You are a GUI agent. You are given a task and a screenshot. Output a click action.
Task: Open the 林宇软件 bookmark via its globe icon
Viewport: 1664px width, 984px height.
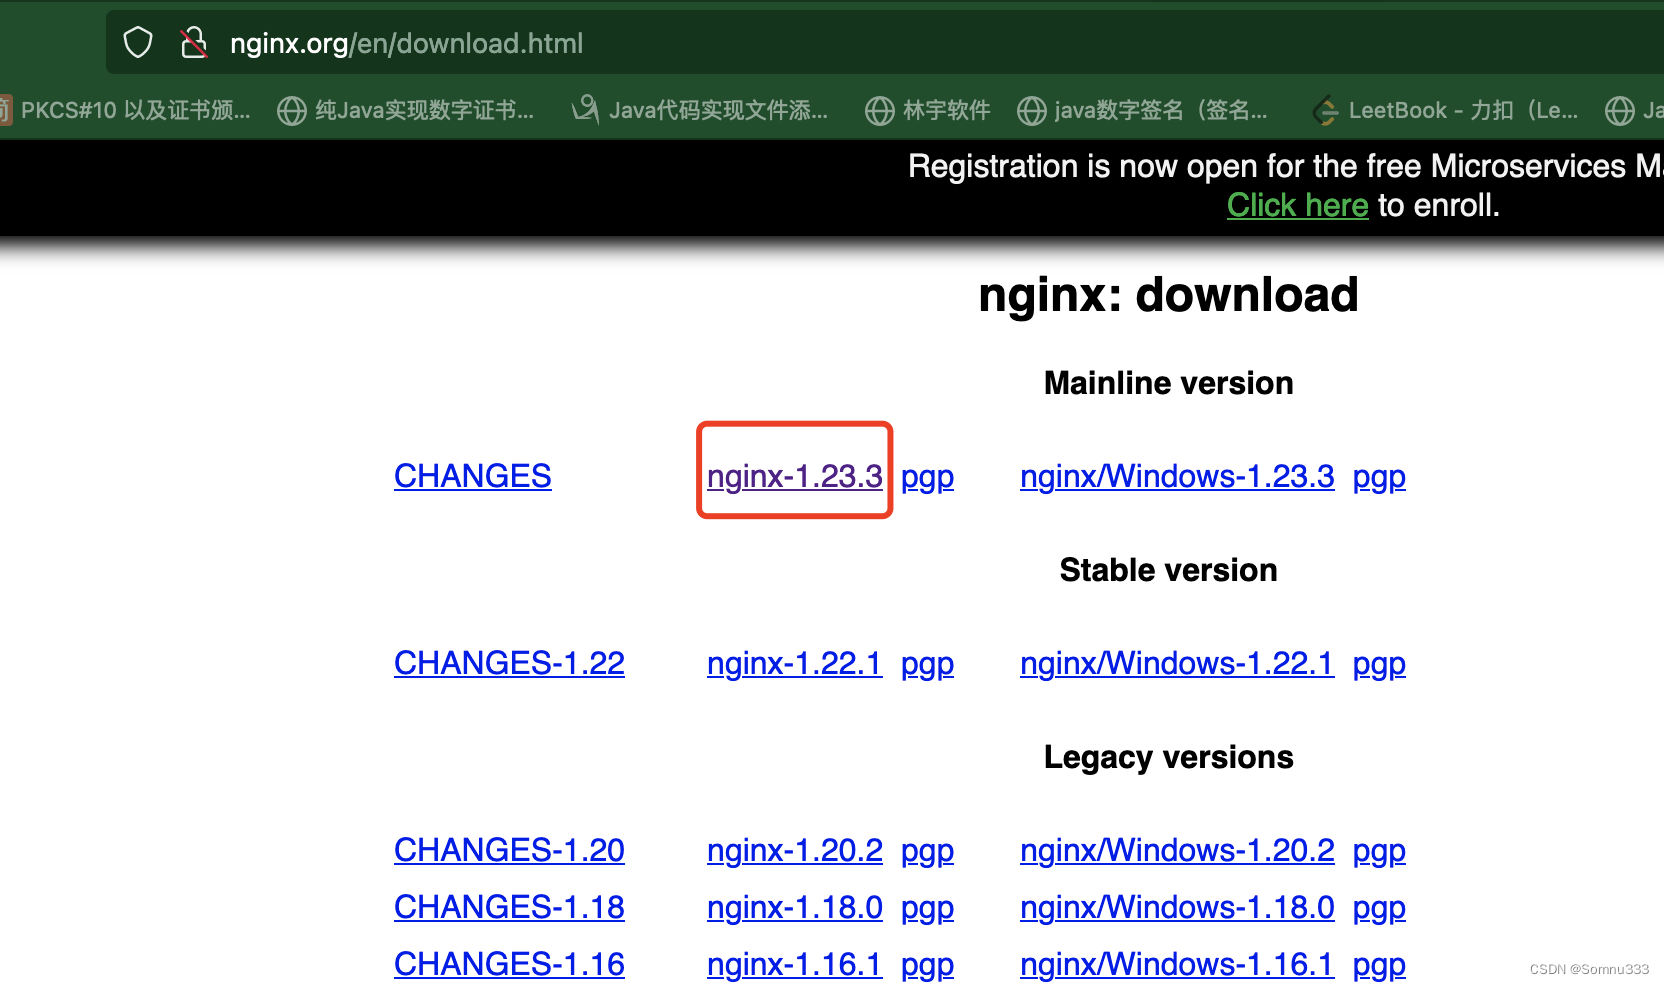pos(880,110)
